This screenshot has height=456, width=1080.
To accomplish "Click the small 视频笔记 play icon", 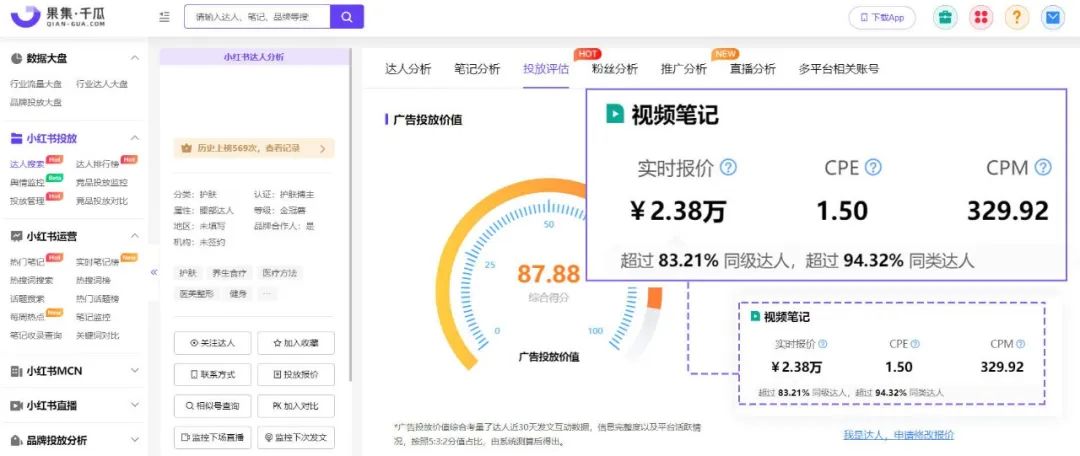I will (755, 317).
